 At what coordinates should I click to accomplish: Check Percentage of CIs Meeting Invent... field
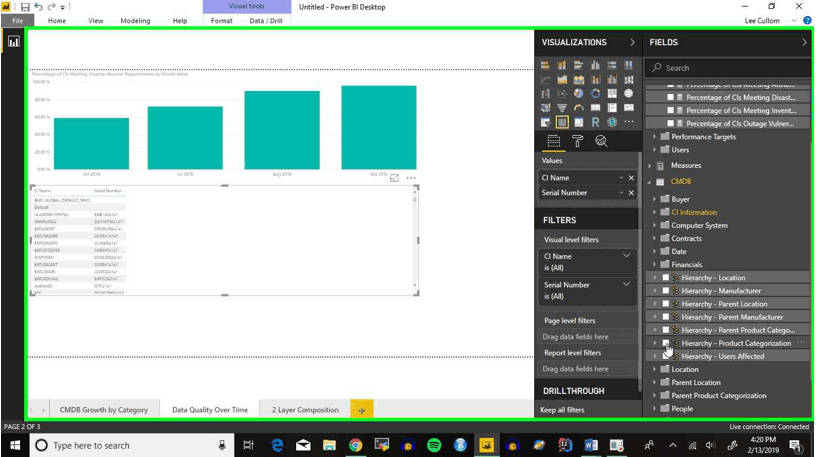(671, 110)
